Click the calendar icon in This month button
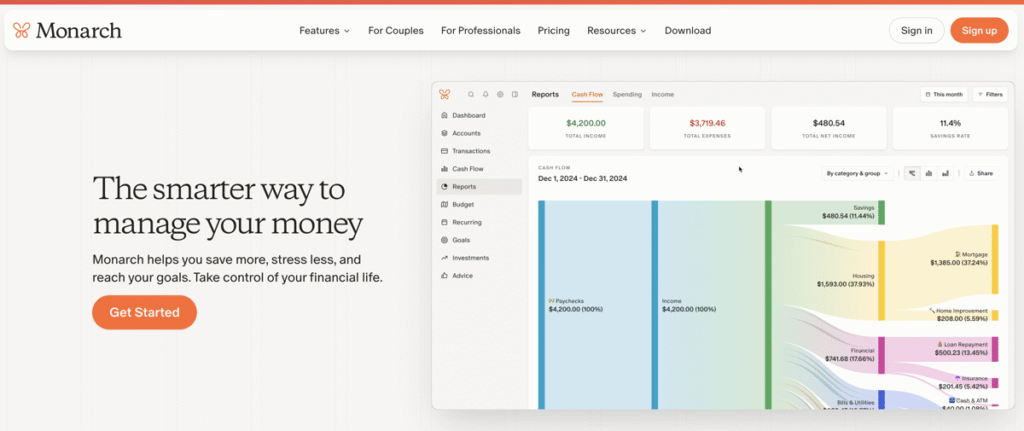The height and width of the screenshot is (431, 1024). [x=929, y=95]
